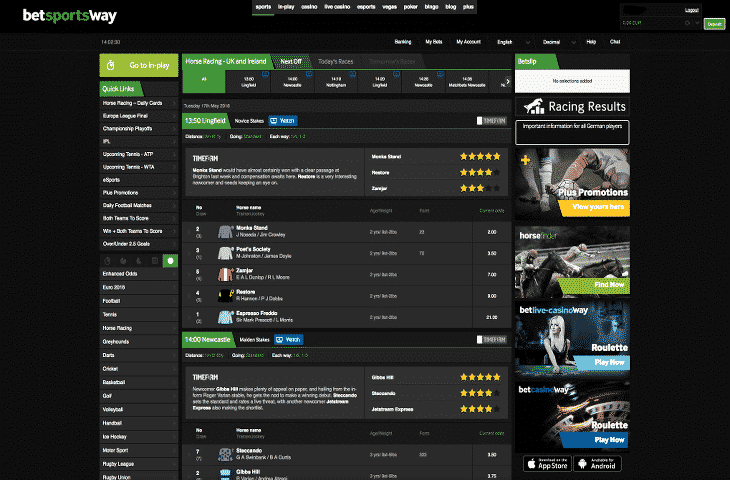
Task: Click the Logout link
Action: pyautogui.click(x=691, y=10)
